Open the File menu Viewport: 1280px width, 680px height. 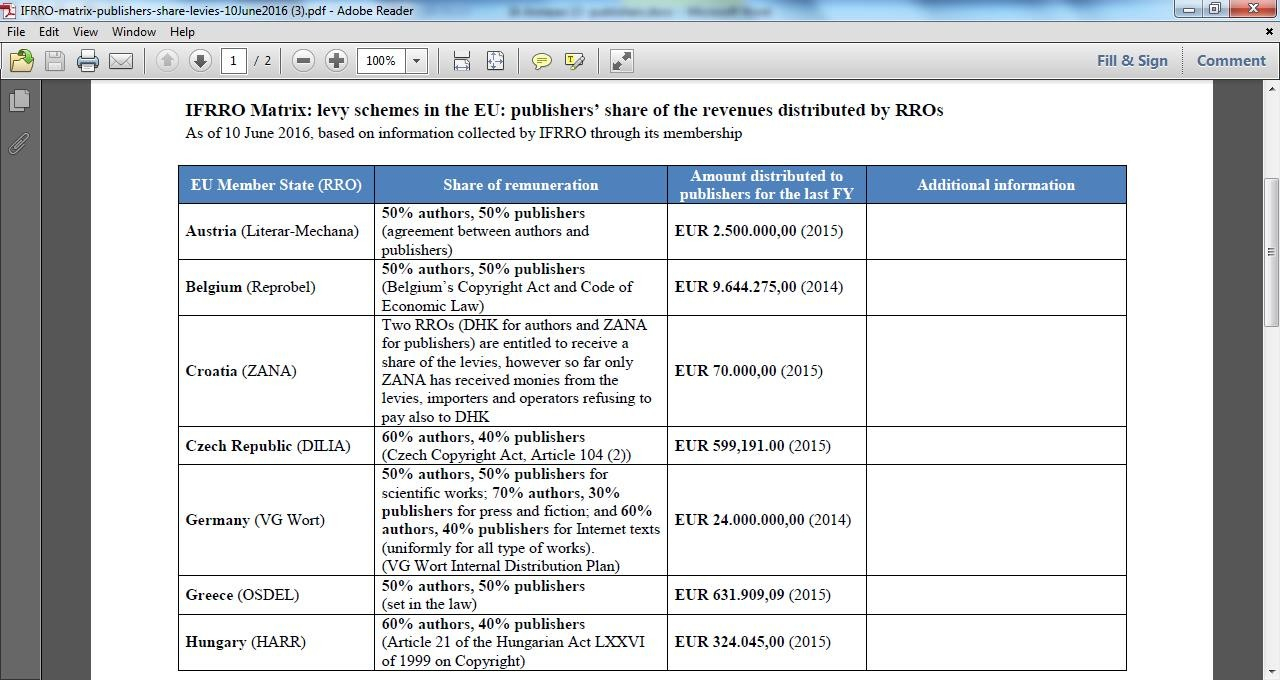pyautogui.click(x=16, y=32)
